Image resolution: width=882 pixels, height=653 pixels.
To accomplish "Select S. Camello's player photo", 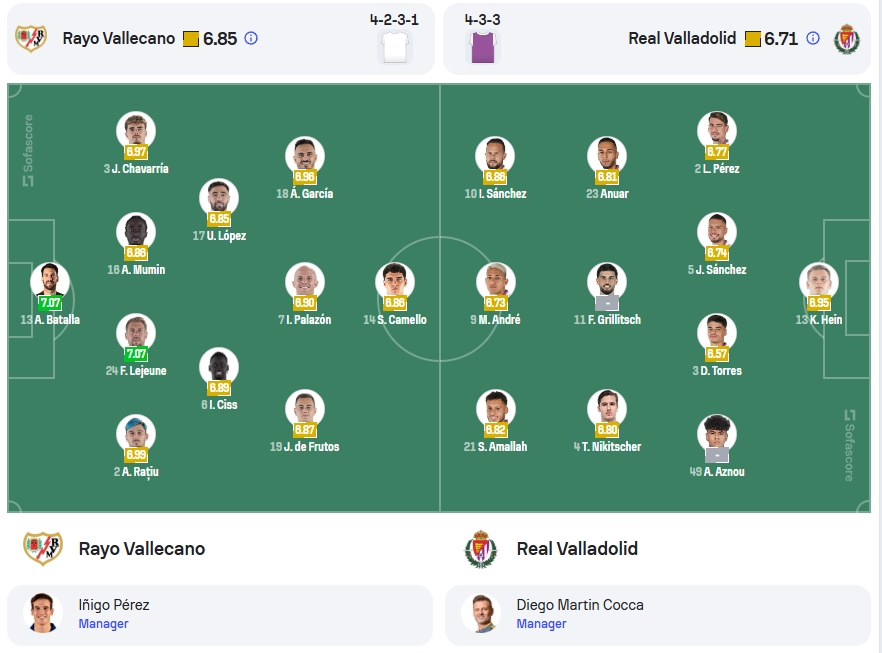I will pos(395,281).
